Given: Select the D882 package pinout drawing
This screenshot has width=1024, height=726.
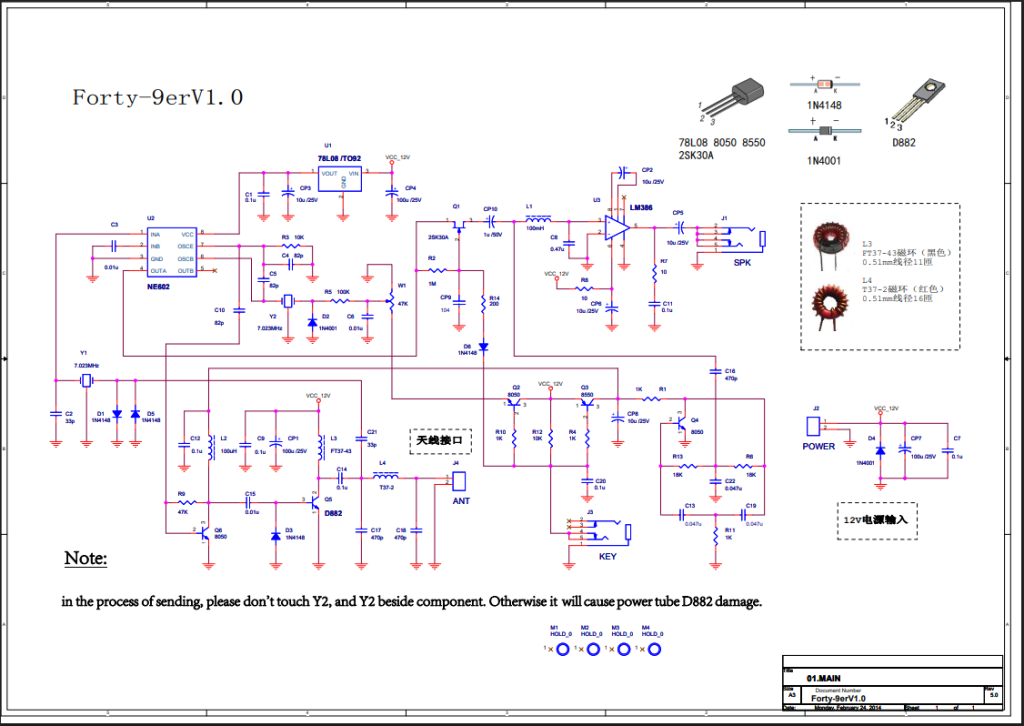Looking at the screenshot, I should click(915, 103).
